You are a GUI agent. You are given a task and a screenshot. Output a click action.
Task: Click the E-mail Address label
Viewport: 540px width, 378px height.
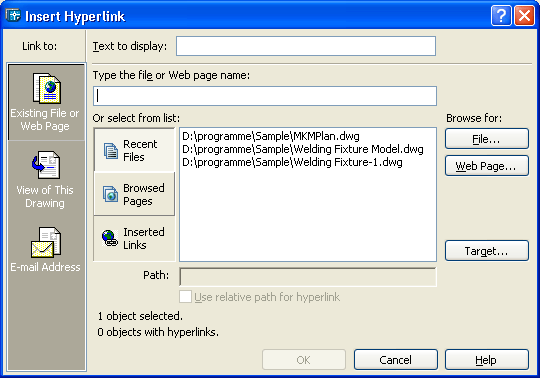pos(45,267)
